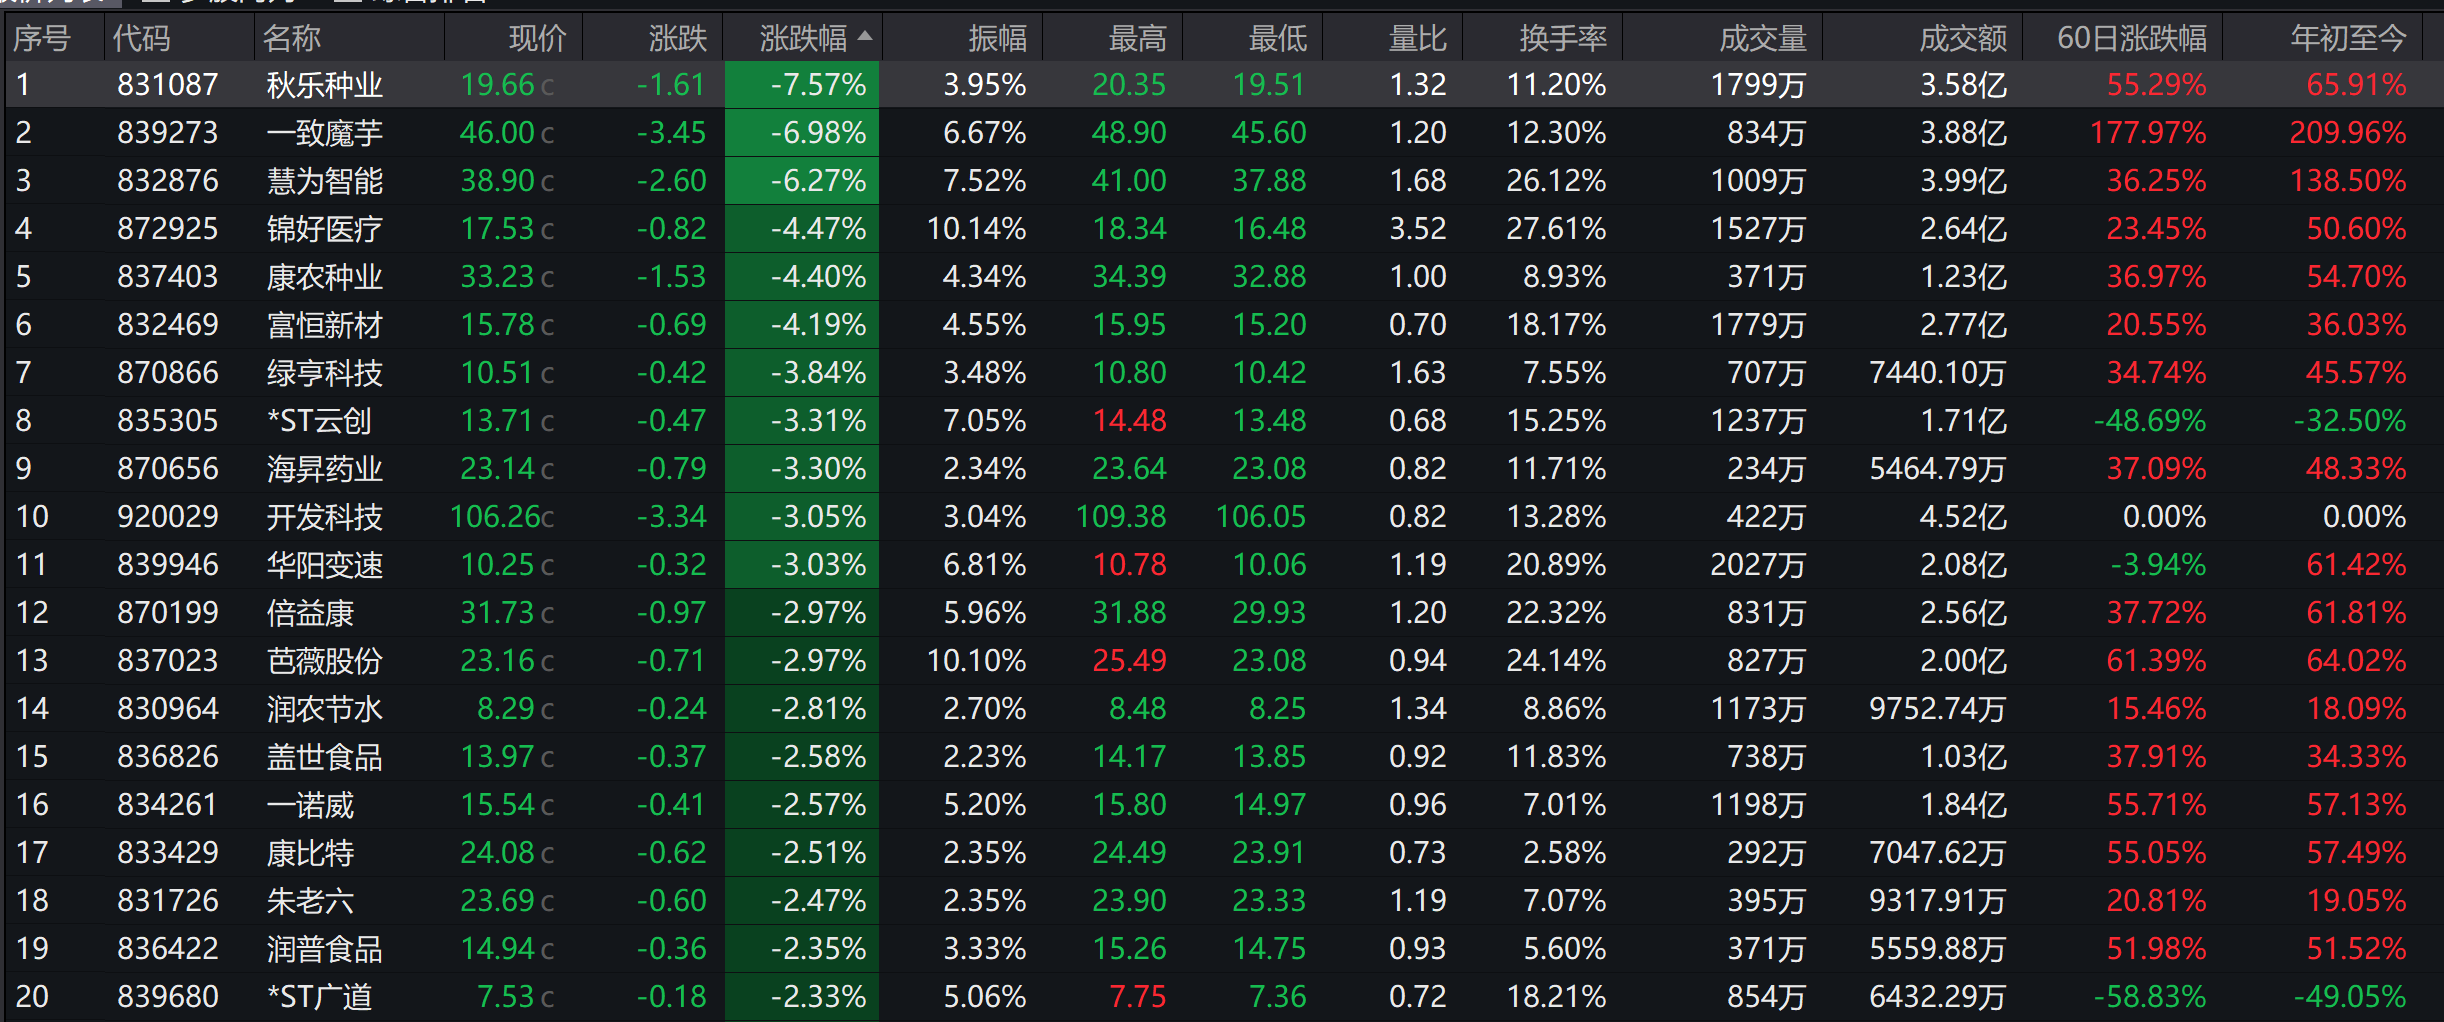Viewport: 2444px width, 1022px height.
Task: Click stock code 832876
Action: [x=167, y=181]
